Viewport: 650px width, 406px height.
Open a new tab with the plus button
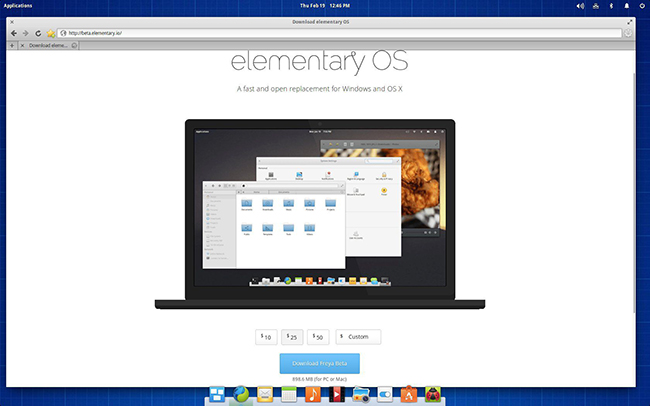click(12, 45)
